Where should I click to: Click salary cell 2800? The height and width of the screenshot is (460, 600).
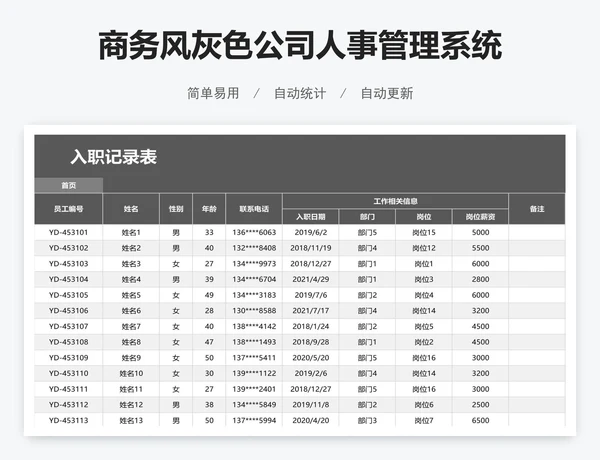[480, 279]
